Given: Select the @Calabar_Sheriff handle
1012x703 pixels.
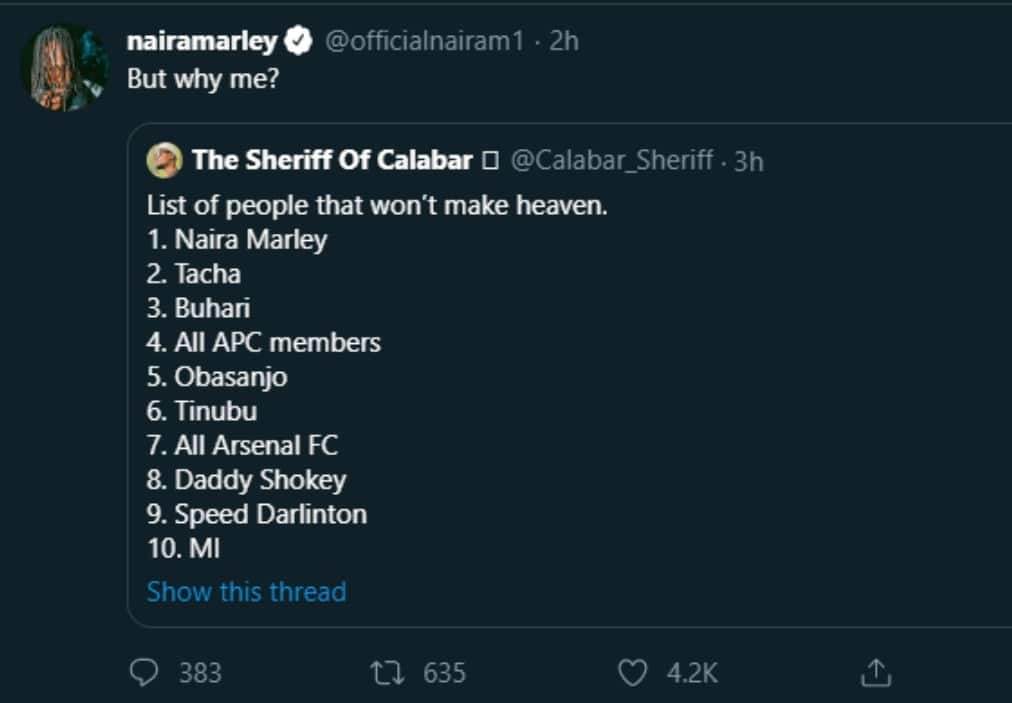Looking at the screenshot, I should click(x=611, y=159).
